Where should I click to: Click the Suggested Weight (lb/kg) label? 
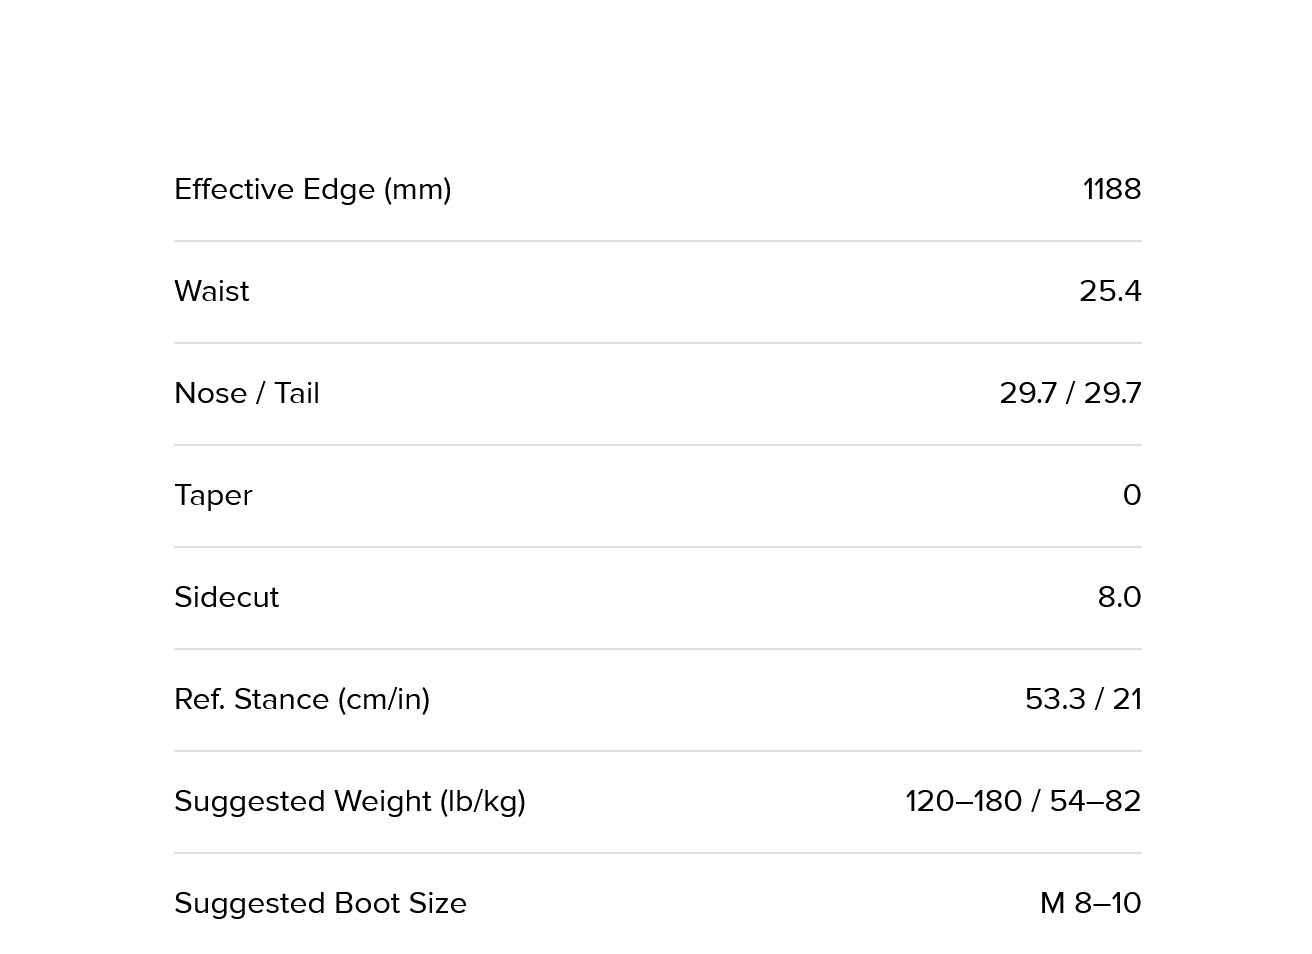pyautogui.click(x=349, y=801)
